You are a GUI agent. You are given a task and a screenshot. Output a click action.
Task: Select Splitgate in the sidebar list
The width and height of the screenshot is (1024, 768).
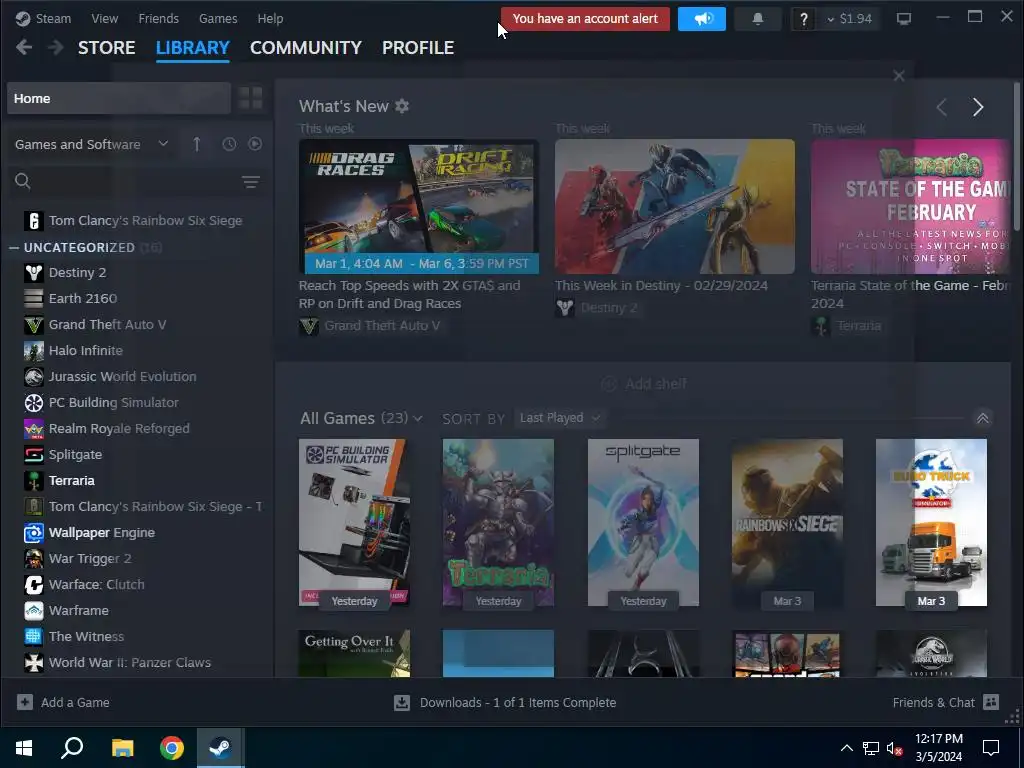pos(75,455)
